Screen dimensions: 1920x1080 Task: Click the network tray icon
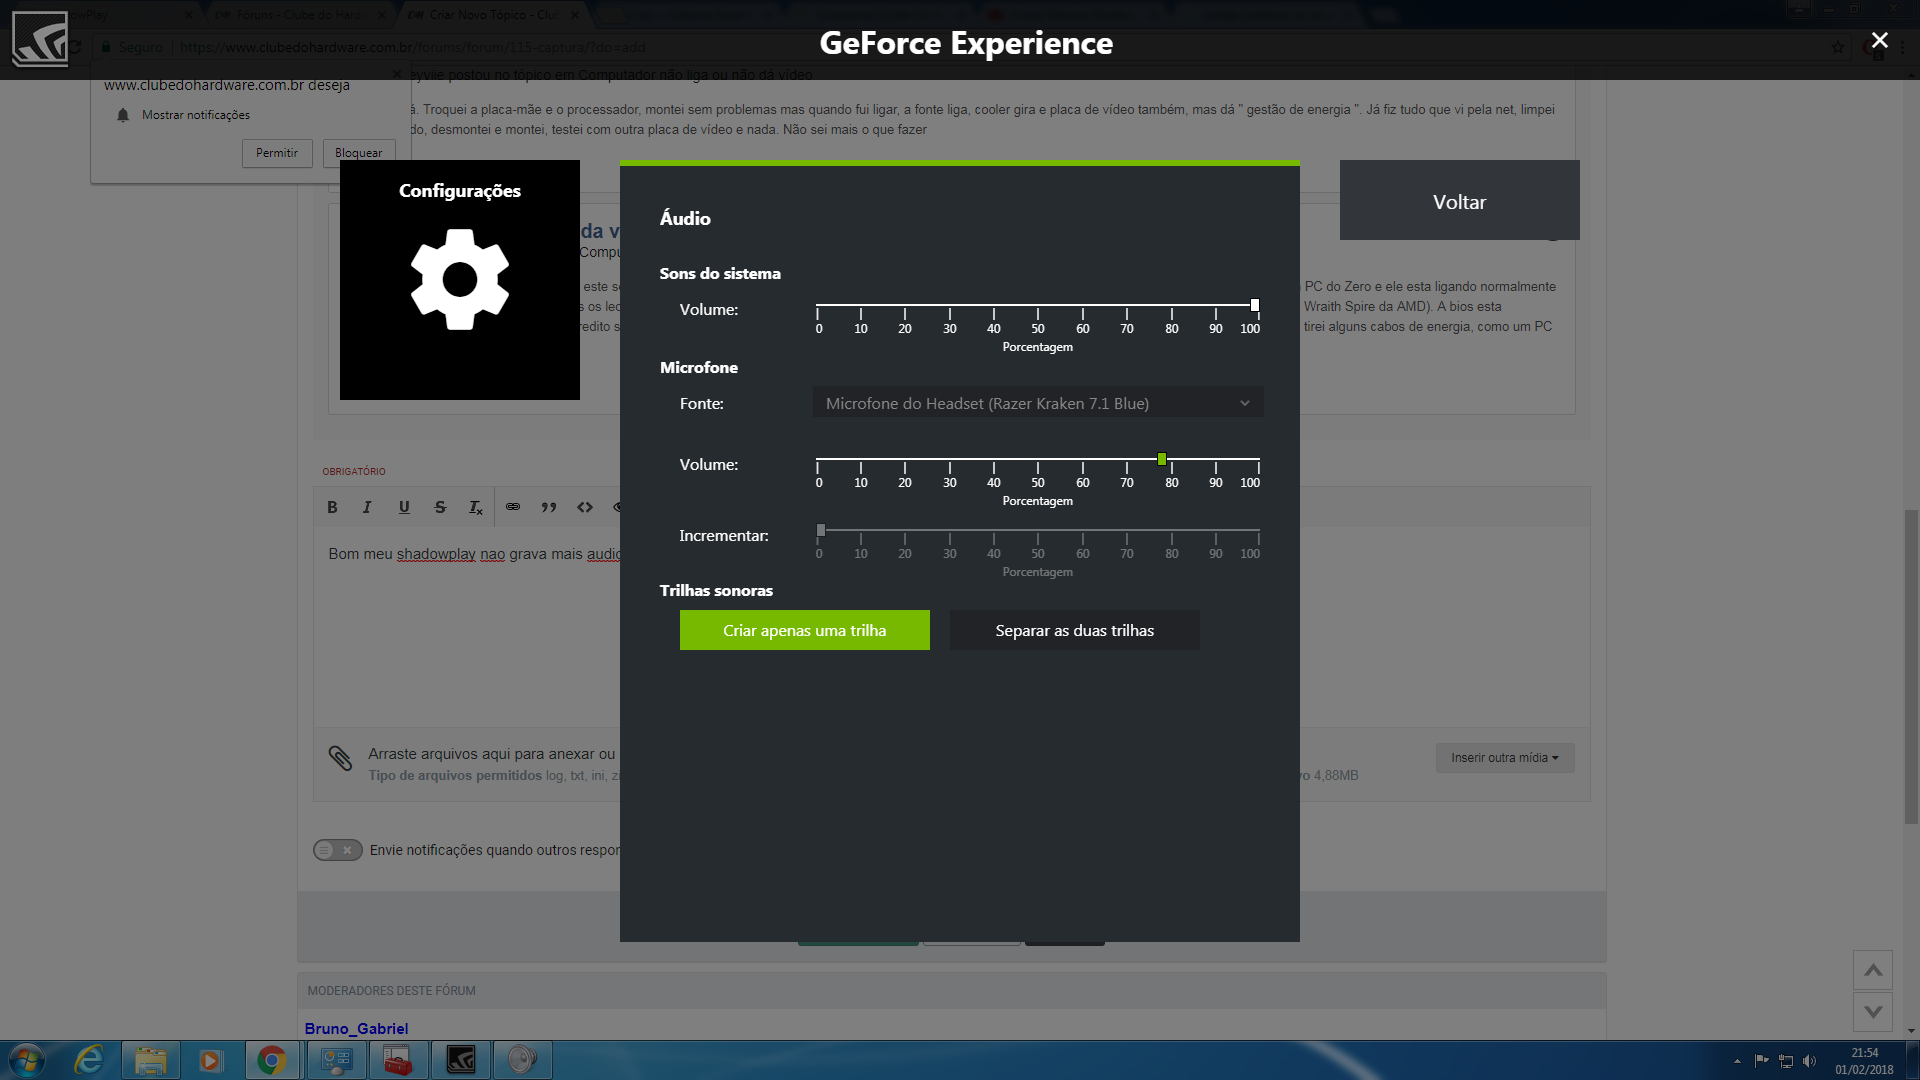[1786, 1061]
